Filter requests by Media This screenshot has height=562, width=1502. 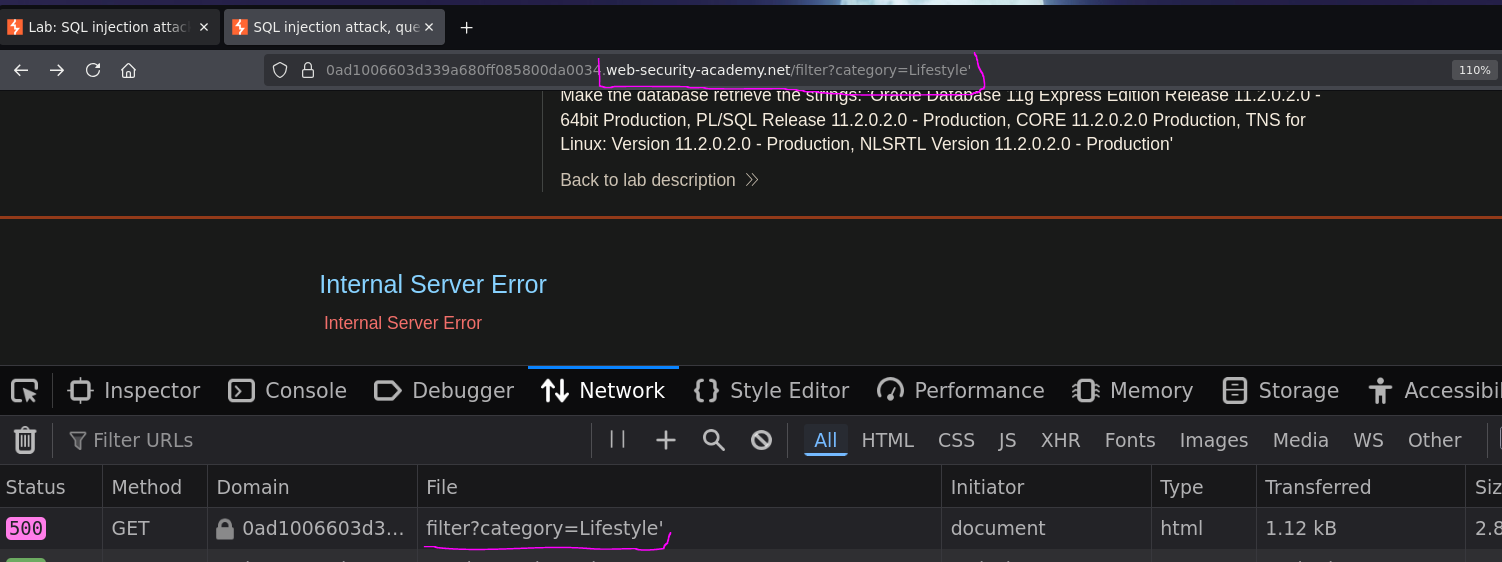tap(1301, 440)
